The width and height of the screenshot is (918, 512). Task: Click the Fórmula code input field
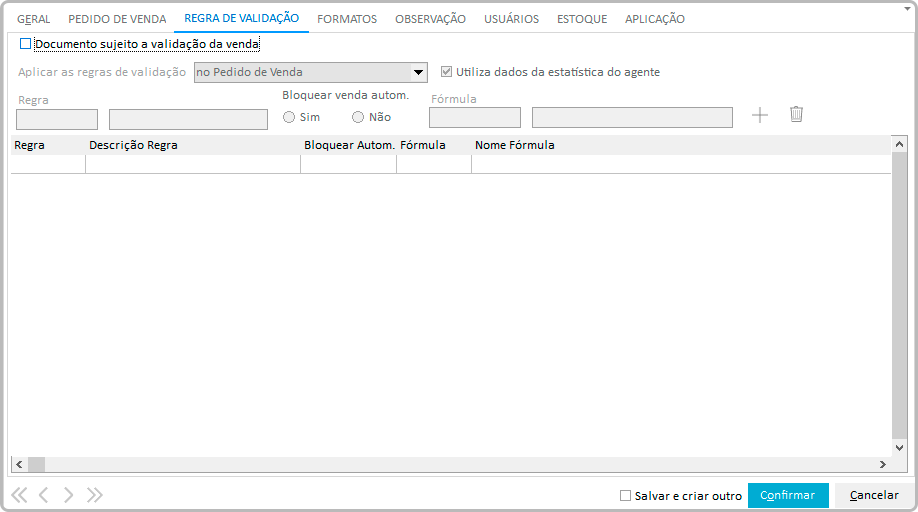(475, 118)
